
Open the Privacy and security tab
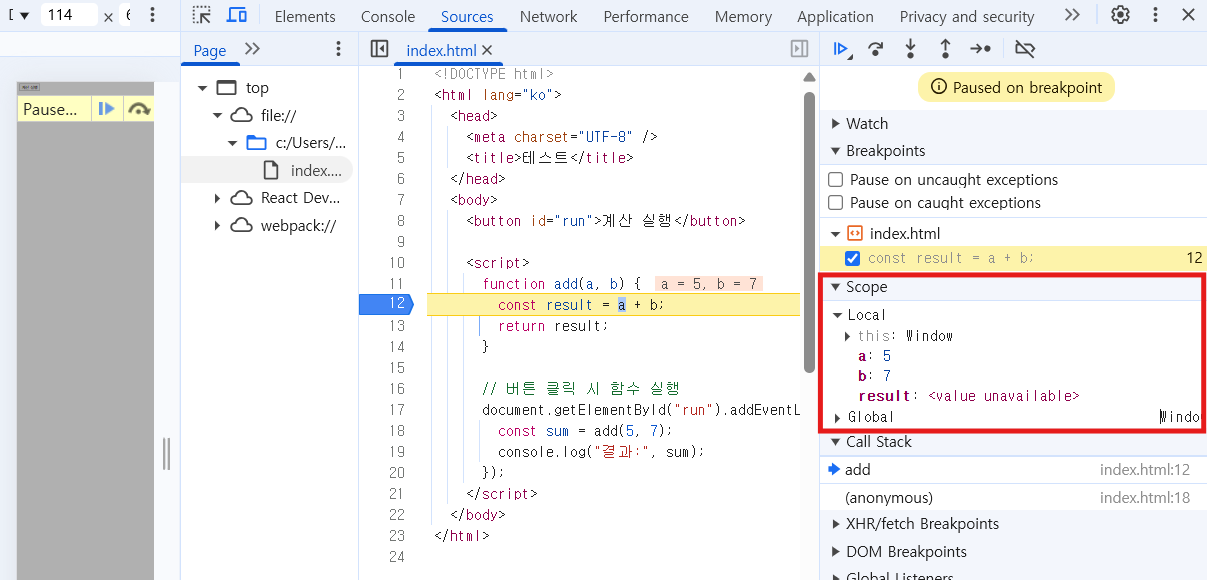coord(967,17)
